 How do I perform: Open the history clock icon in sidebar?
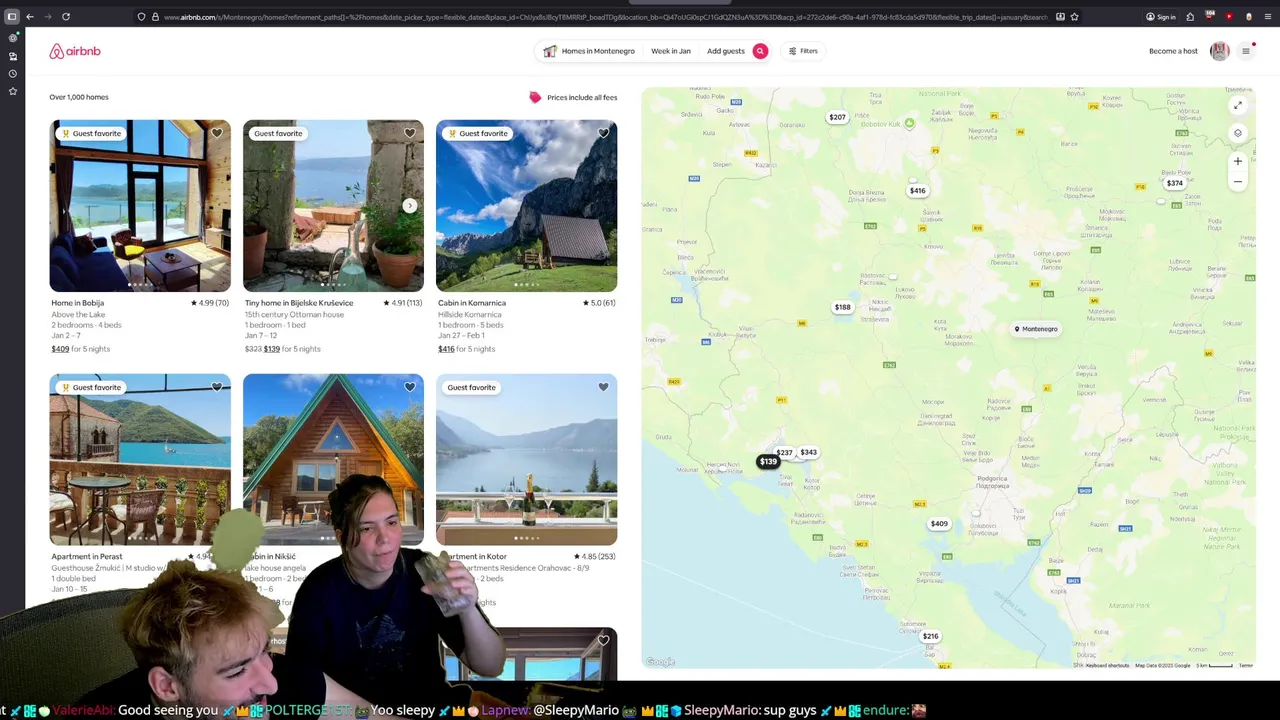12,73
